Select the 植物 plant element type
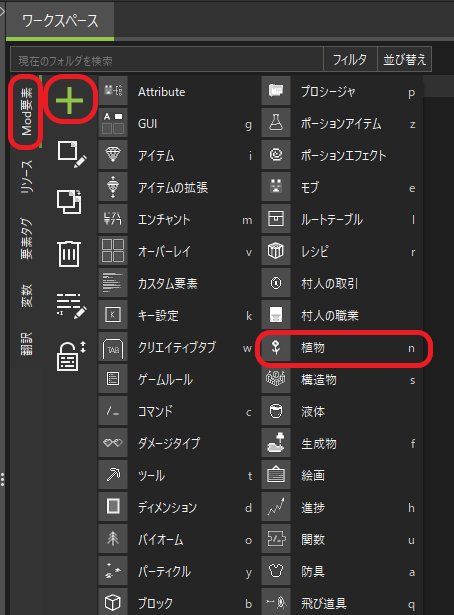 point(342,348)
